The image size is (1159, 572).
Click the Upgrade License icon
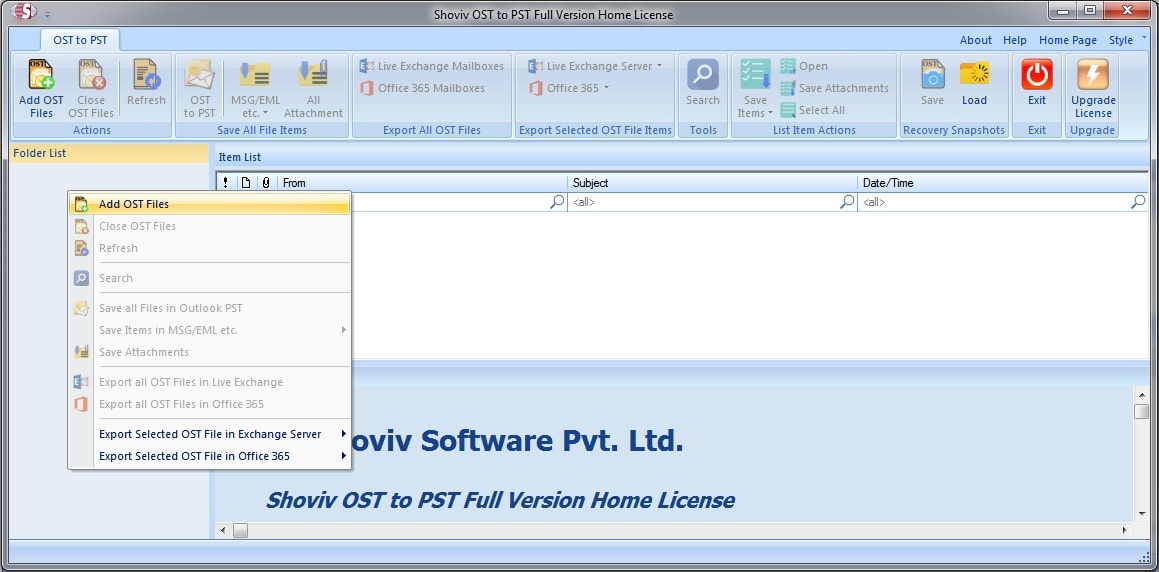click(1092, 76)
